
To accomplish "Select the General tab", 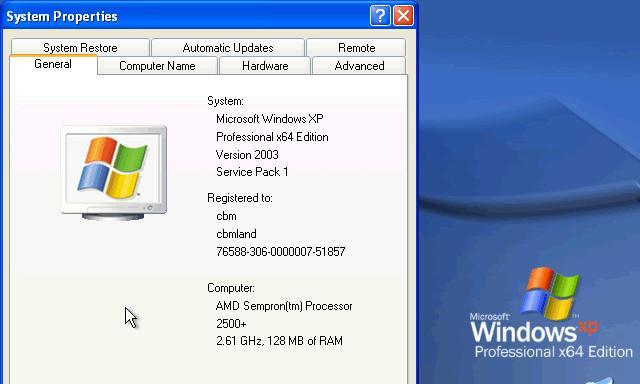I will click(53, 64).
